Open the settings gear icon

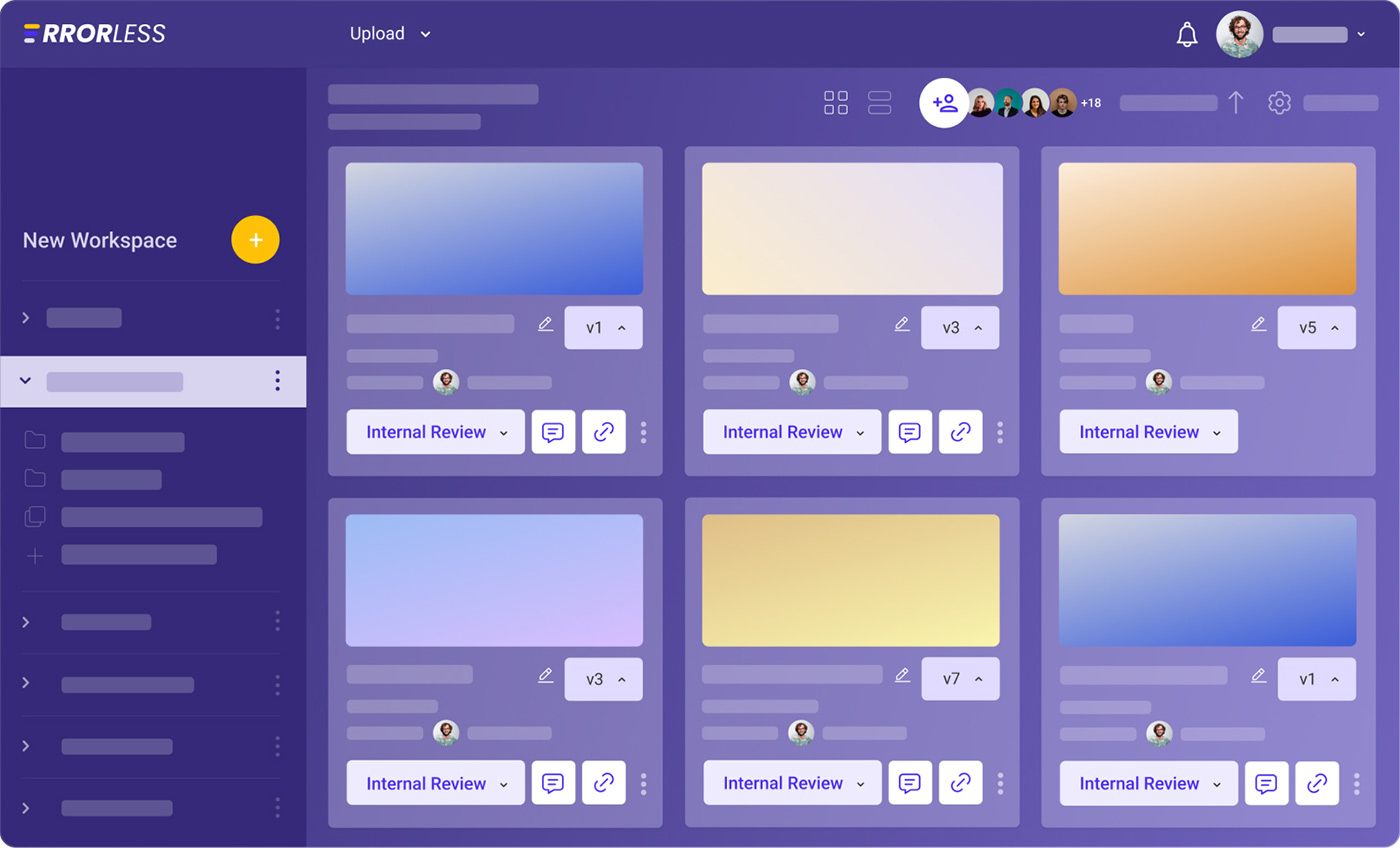1279,103
